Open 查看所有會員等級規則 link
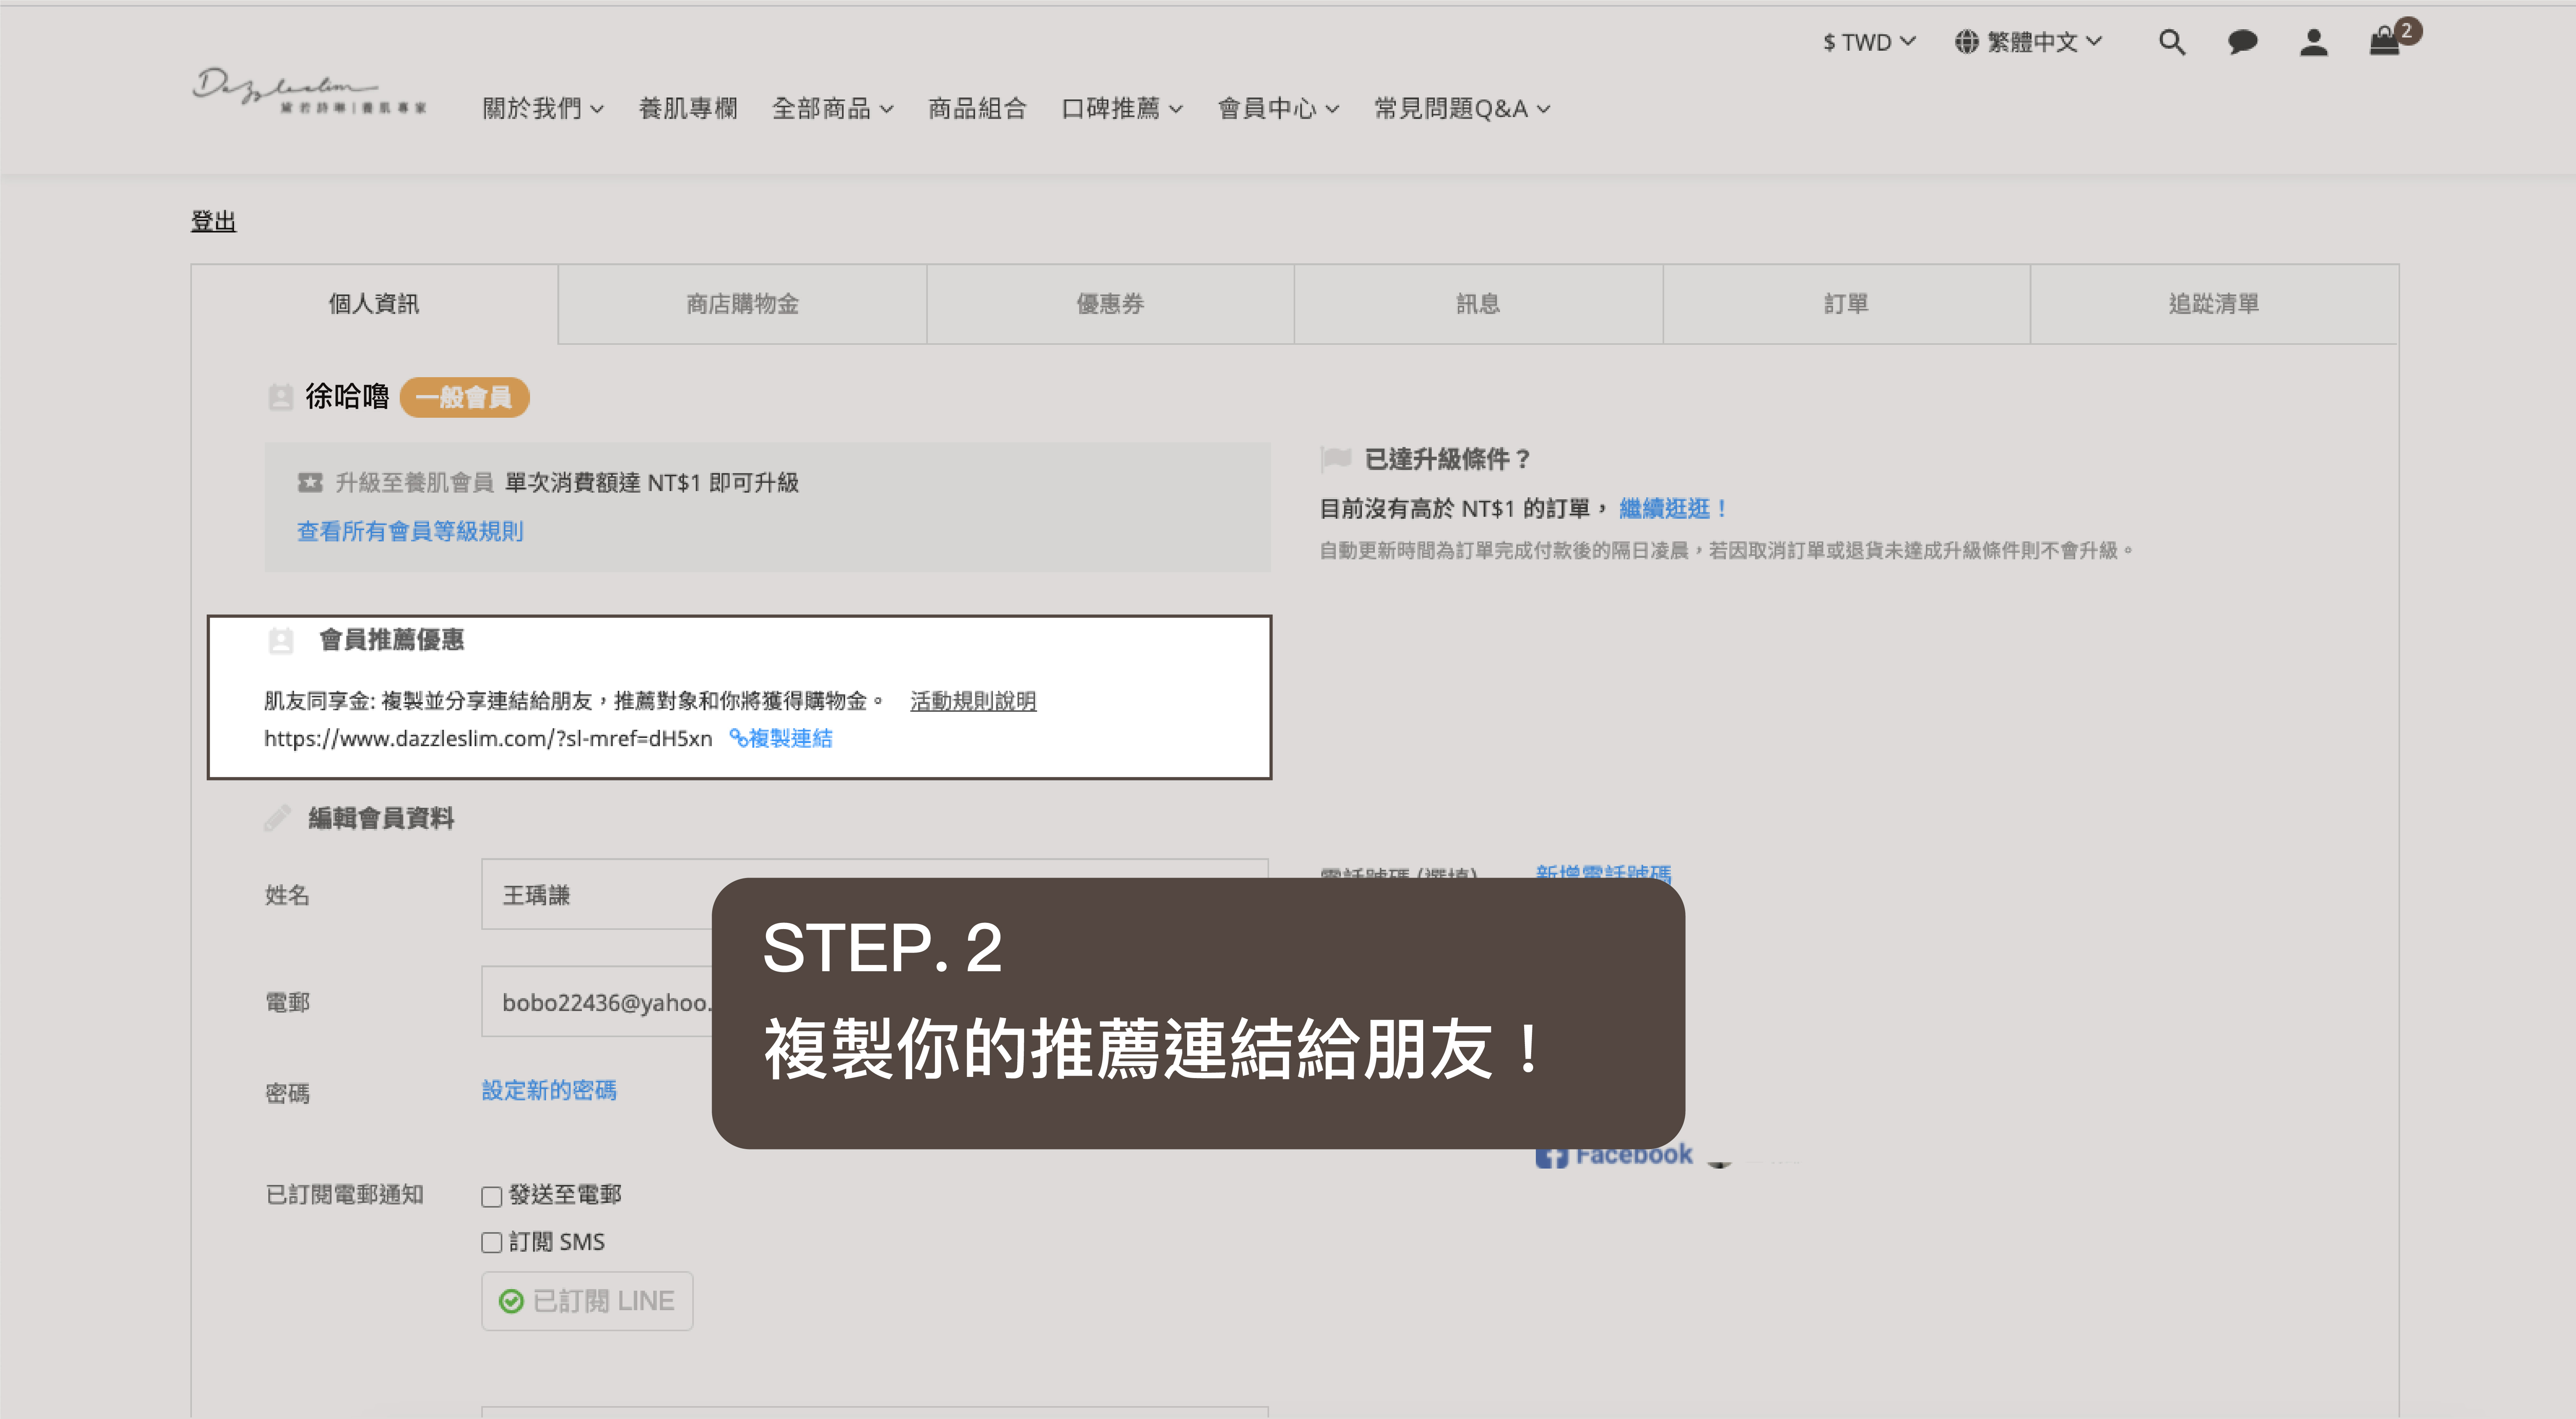 (x=410, y=531)
